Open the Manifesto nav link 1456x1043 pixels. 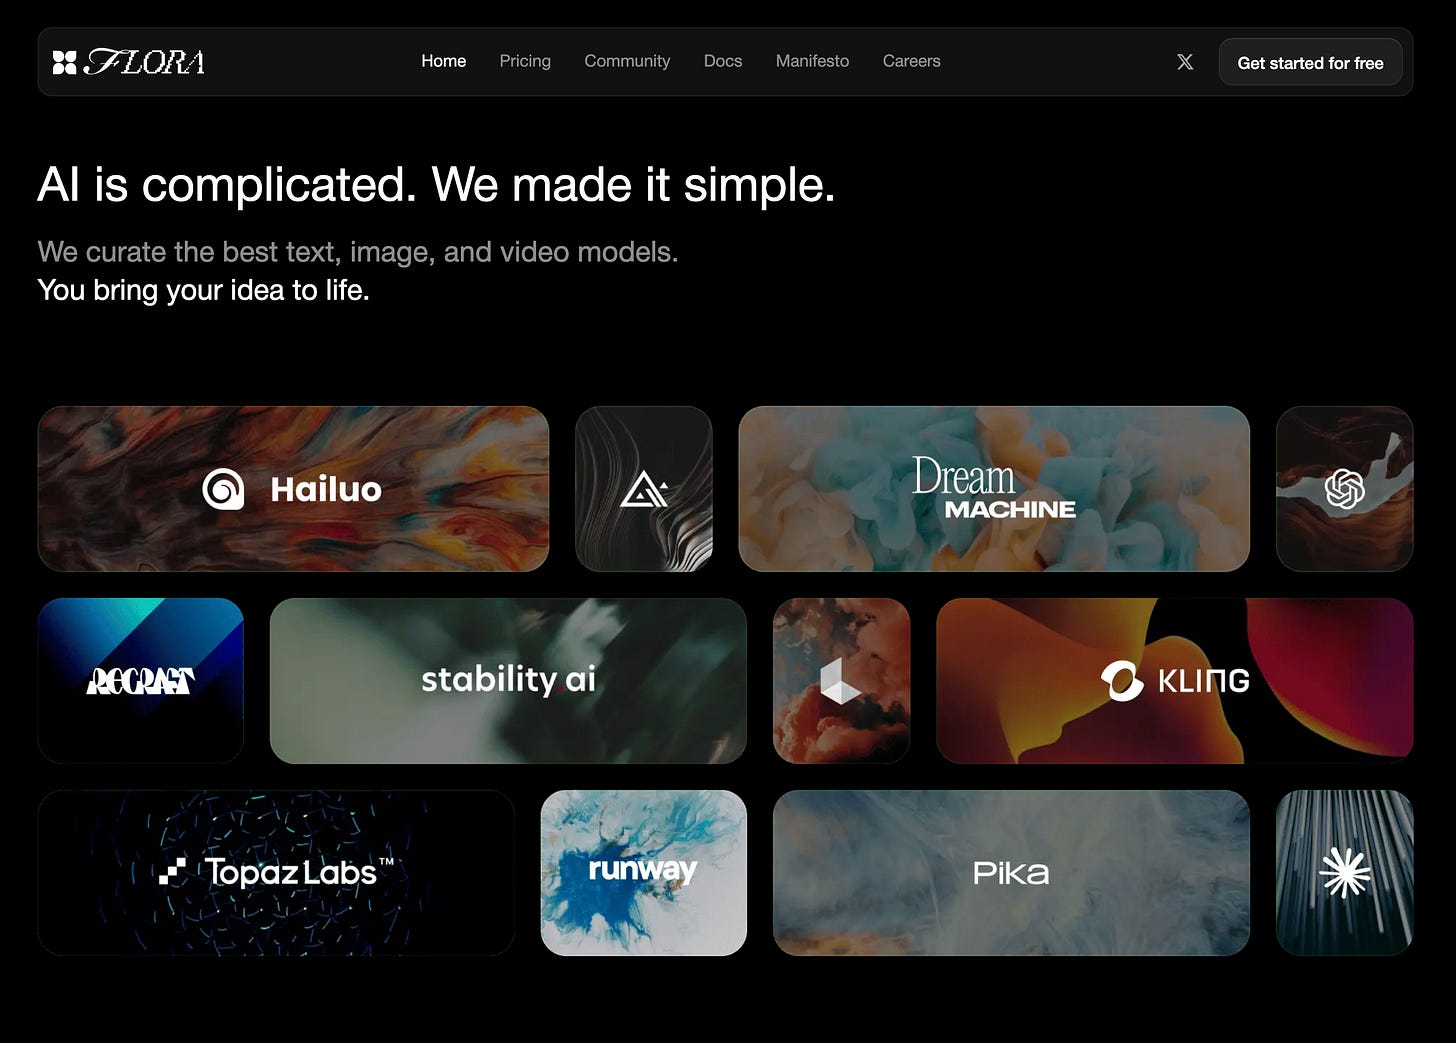tap(812, 61)
